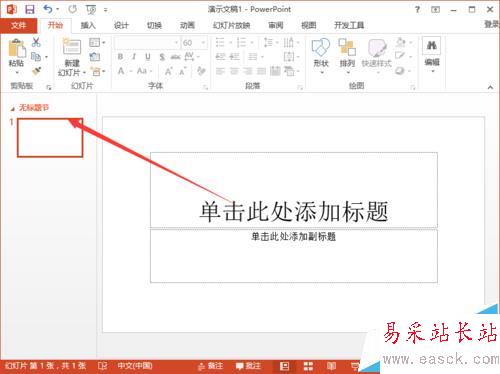The height and width of the screenshot is (374, 500).
Task: Switch to the 动画 (Animations) tab
Action: pyautogui.click(x=187, y=25)
